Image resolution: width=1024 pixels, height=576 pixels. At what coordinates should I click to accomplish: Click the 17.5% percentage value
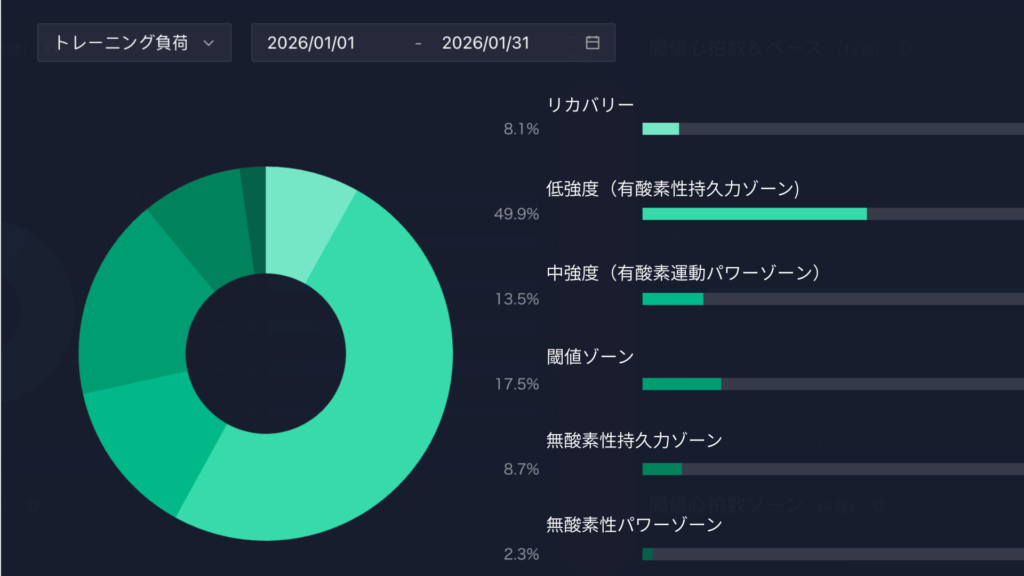(518, 384)
